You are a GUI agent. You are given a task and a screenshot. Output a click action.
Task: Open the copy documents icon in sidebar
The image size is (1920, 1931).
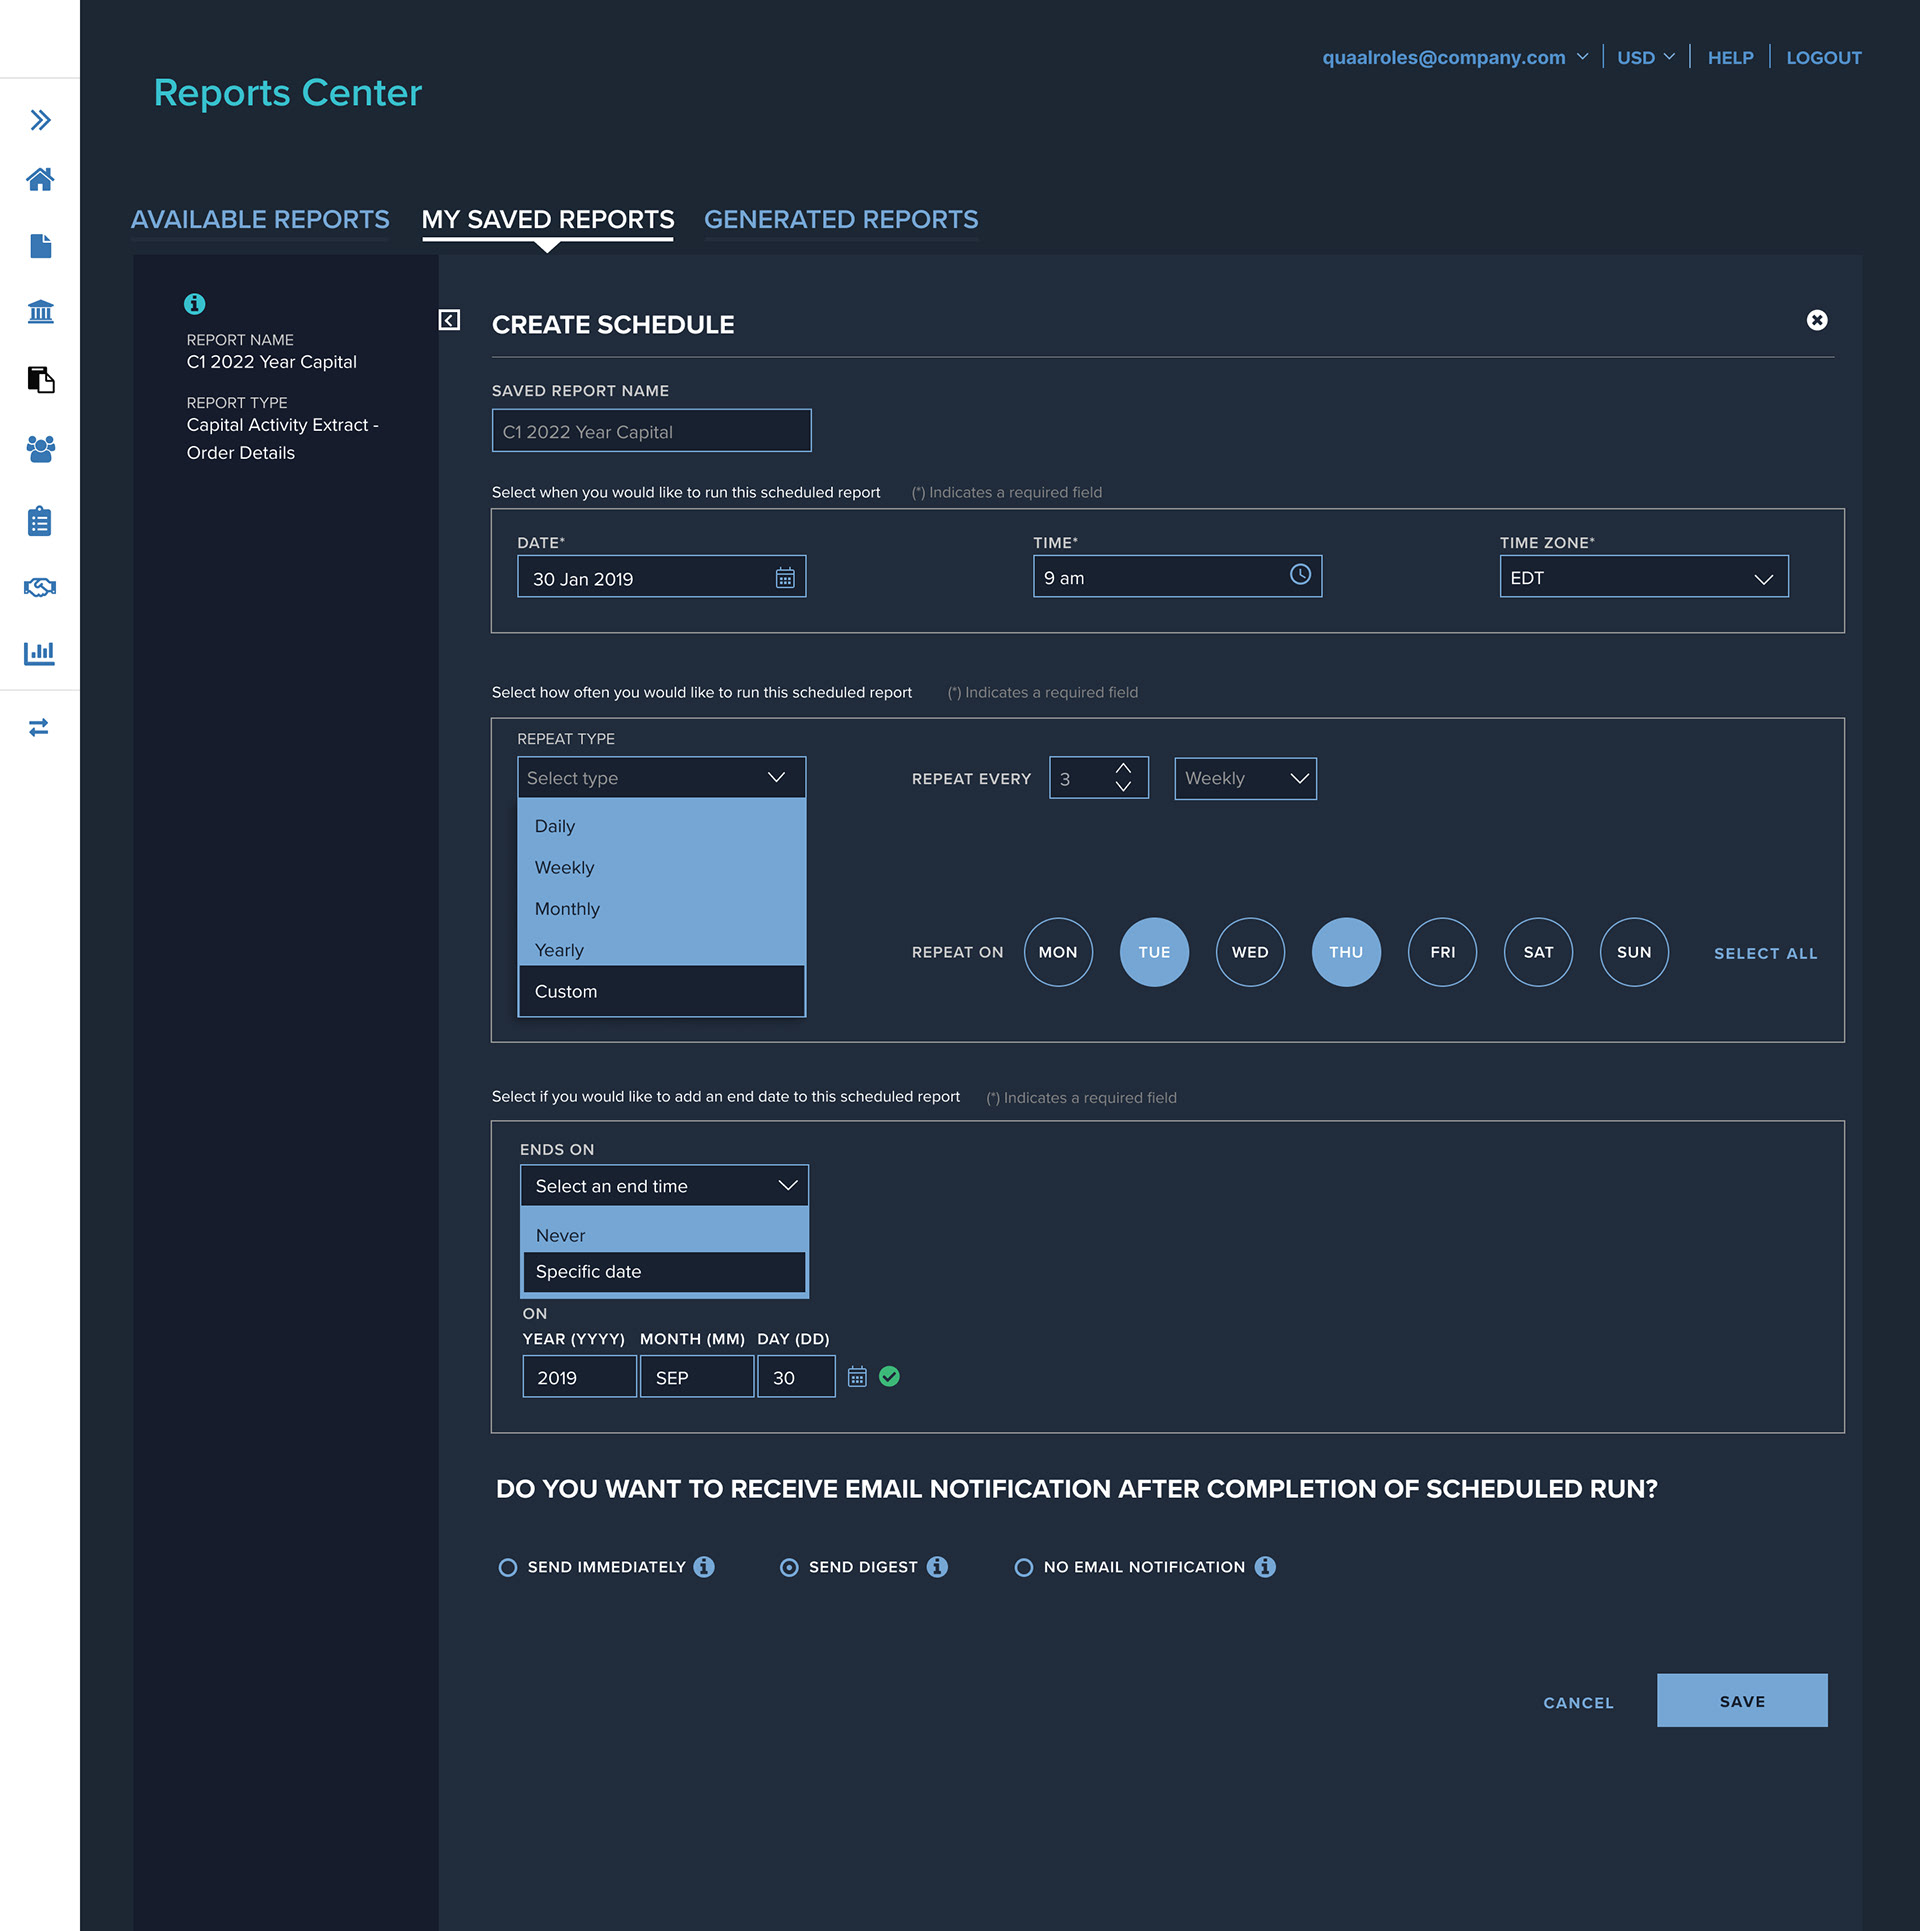(40, 380)
